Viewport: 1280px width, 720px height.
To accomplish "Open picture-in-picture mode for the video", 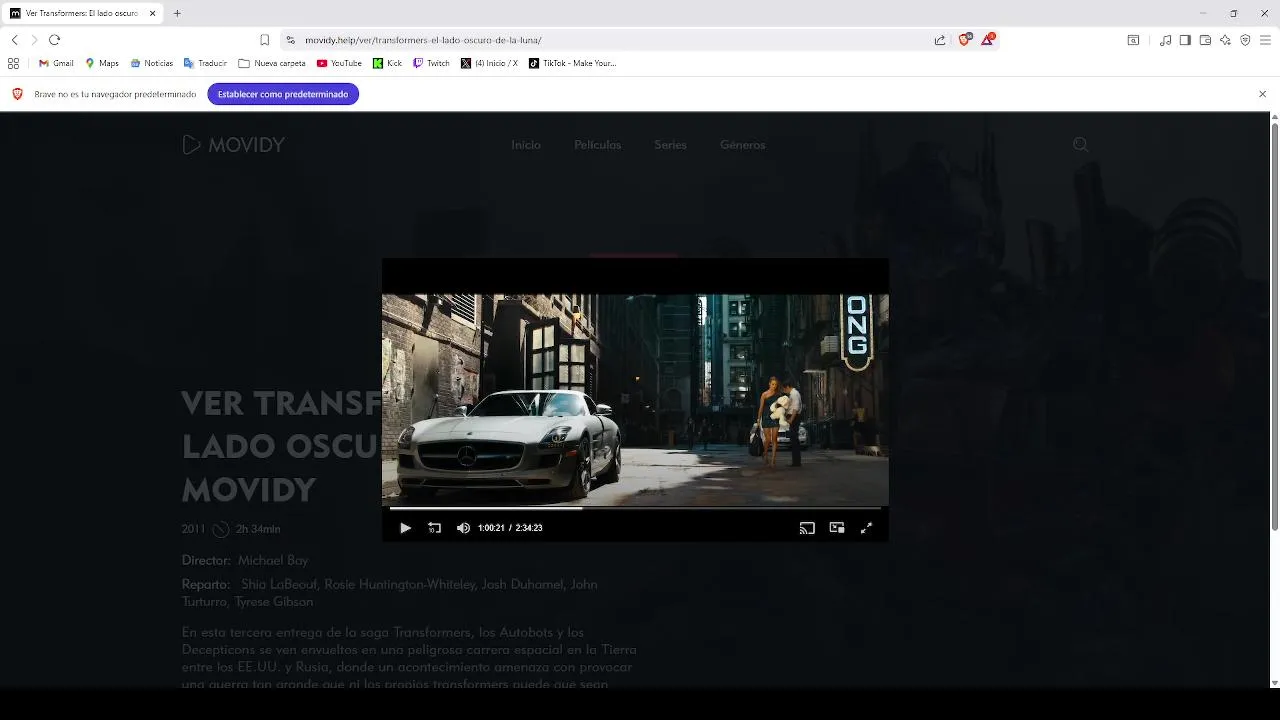I will tap(837, 528).
